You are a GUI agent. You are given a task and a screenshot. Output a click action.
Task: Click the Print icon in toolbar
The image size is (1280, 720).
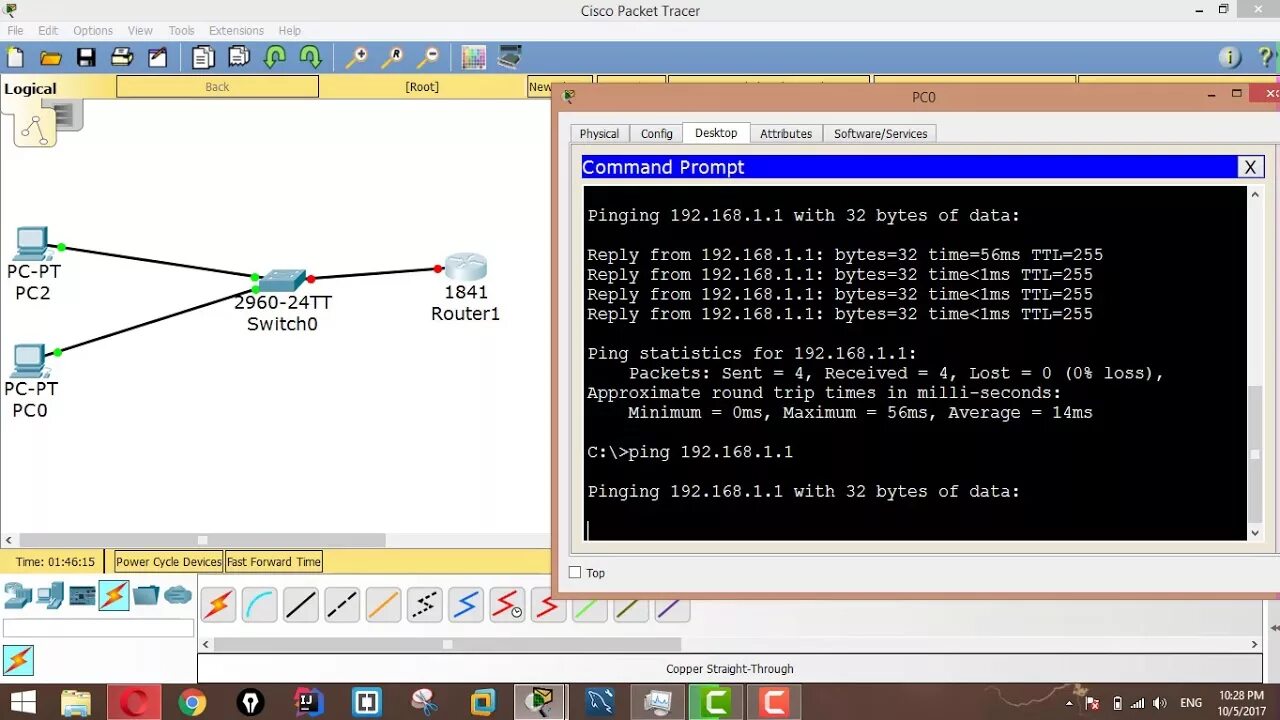click(122, 57)
